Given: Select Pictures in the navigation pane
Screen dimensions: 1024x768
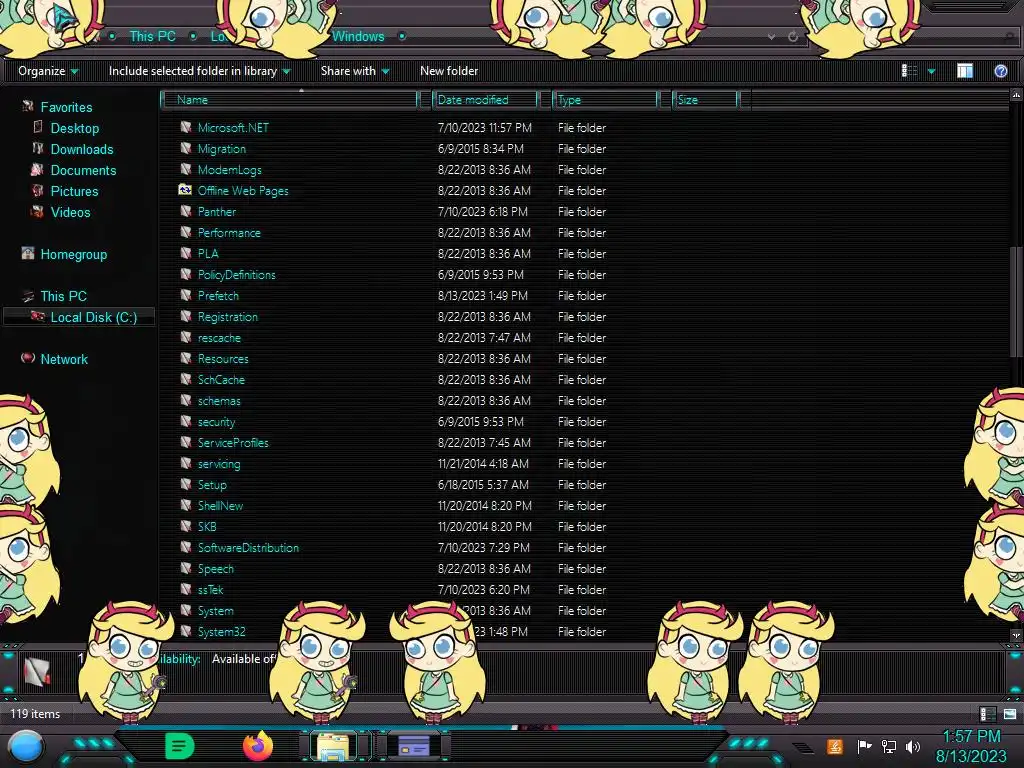Looking at the screenshot, I should pyautogui.click(x=74, y=191).
